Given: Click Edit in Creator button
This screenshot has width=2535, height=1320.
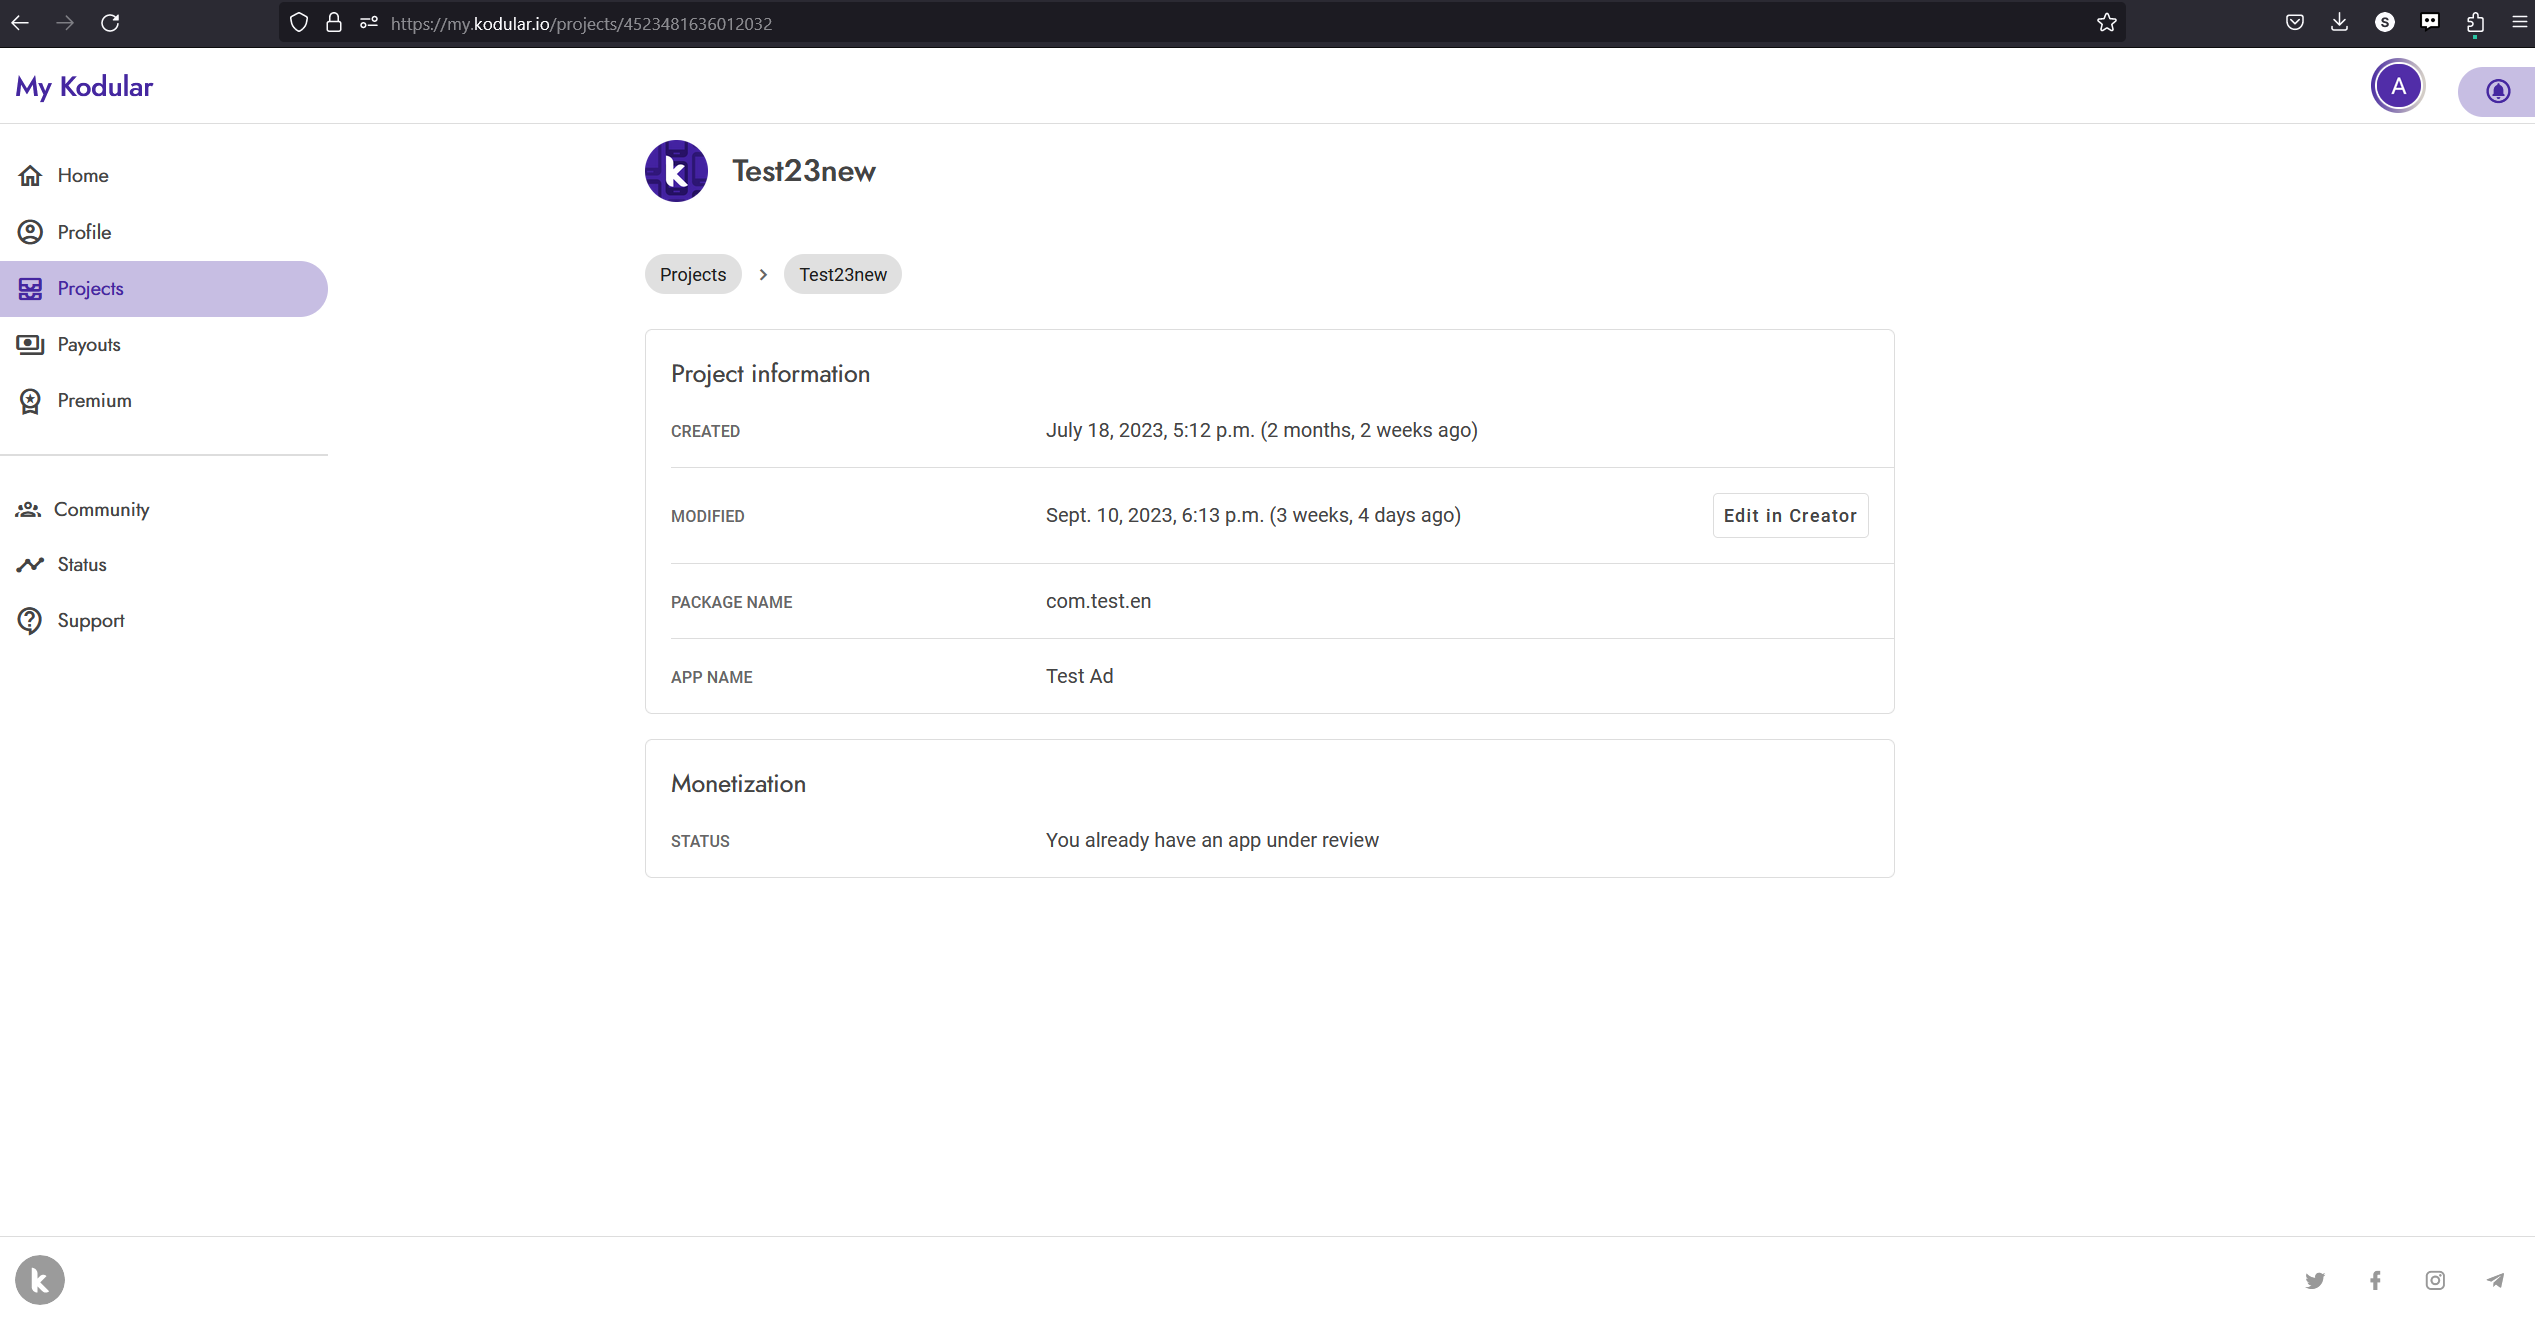Looking at the screenshot, I should pos(1790,516).
